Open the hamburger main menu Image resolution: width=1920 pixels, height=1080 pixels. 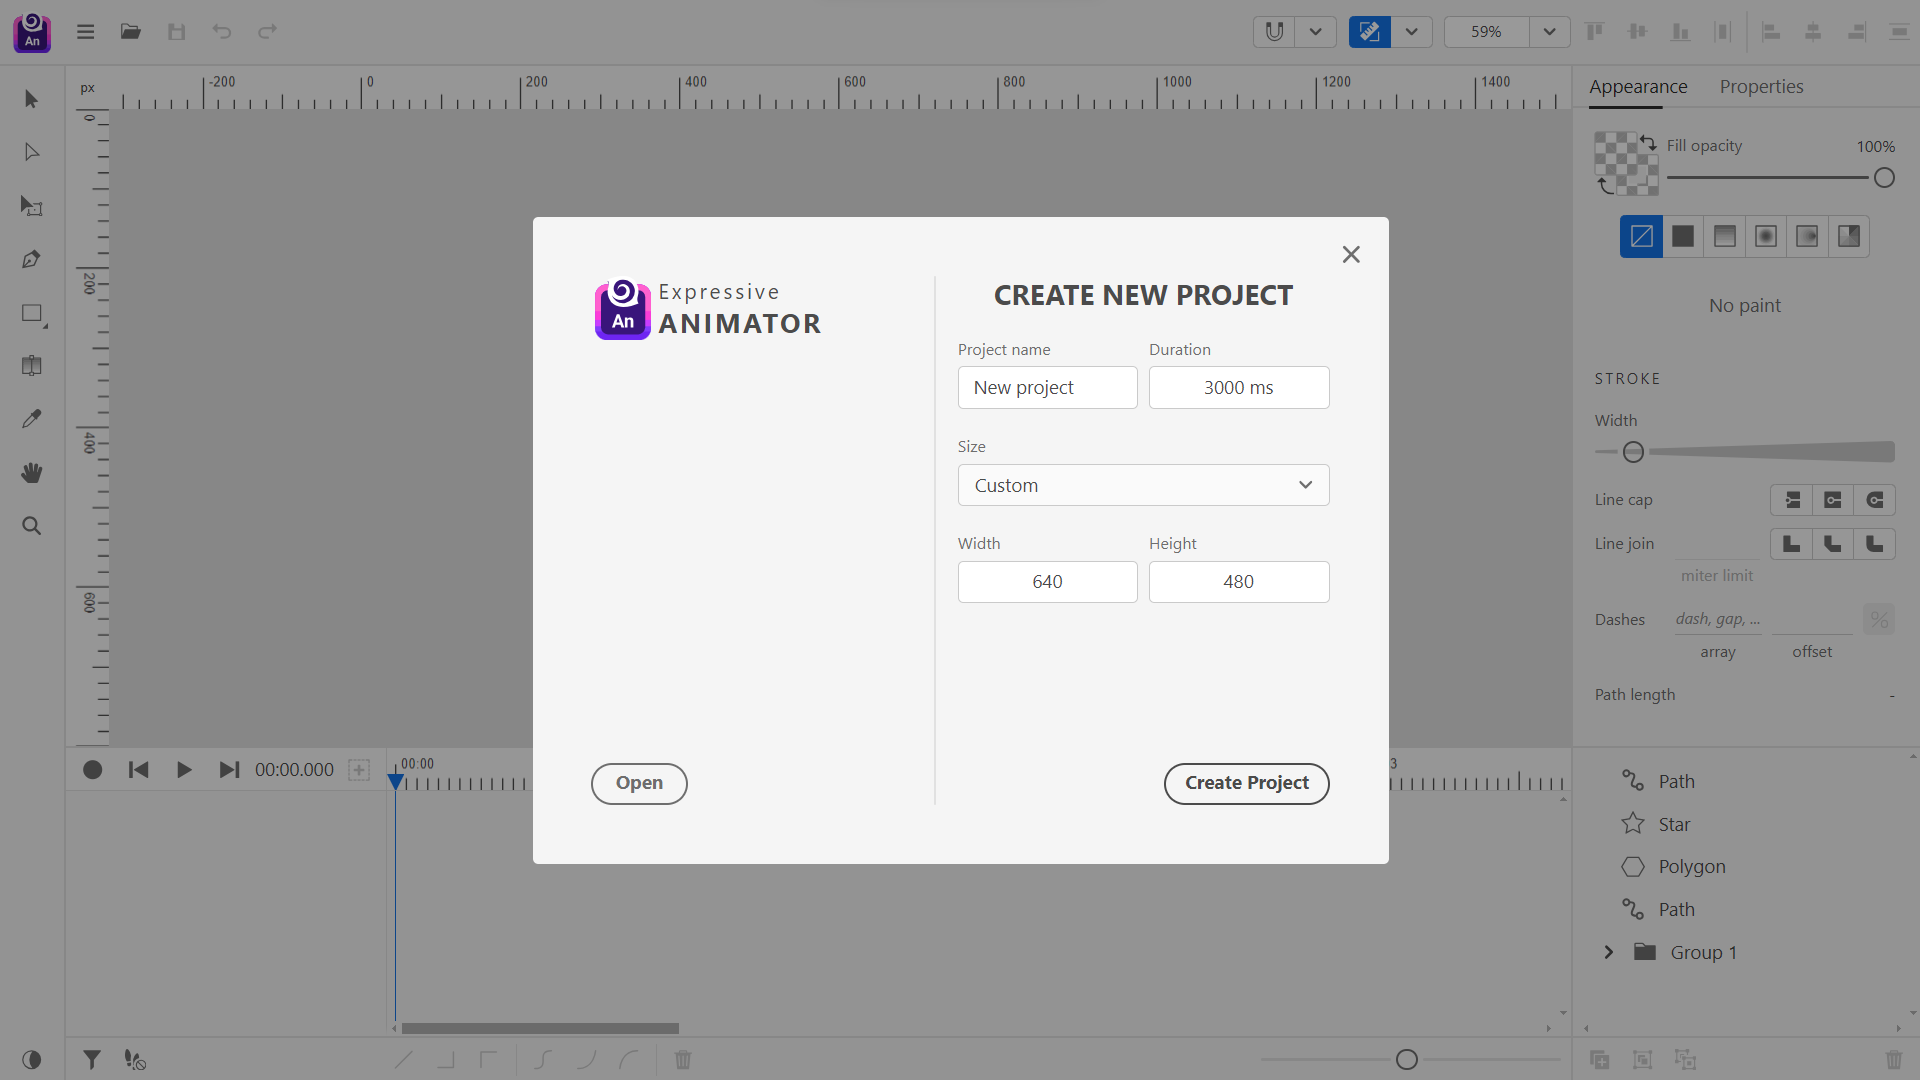point(85,32)
